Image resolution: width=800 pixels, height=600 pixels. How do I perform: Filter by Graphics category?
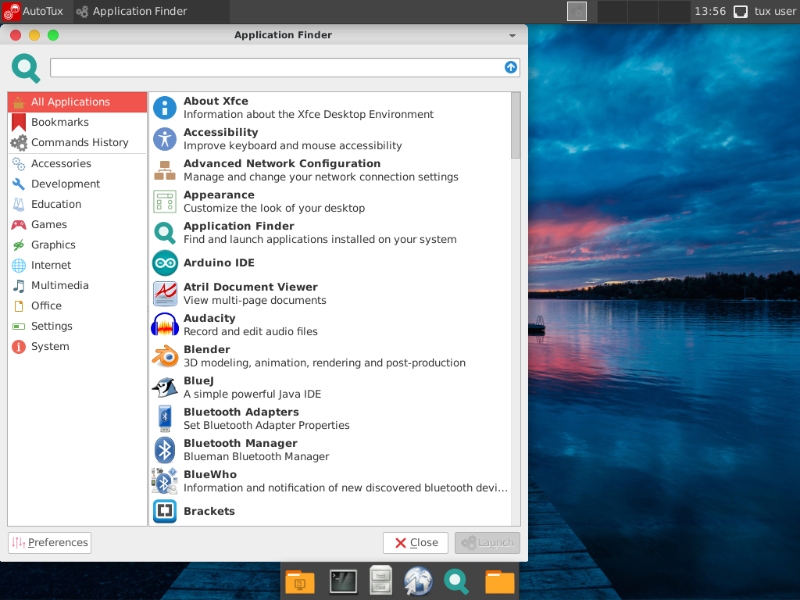point(78,245)
